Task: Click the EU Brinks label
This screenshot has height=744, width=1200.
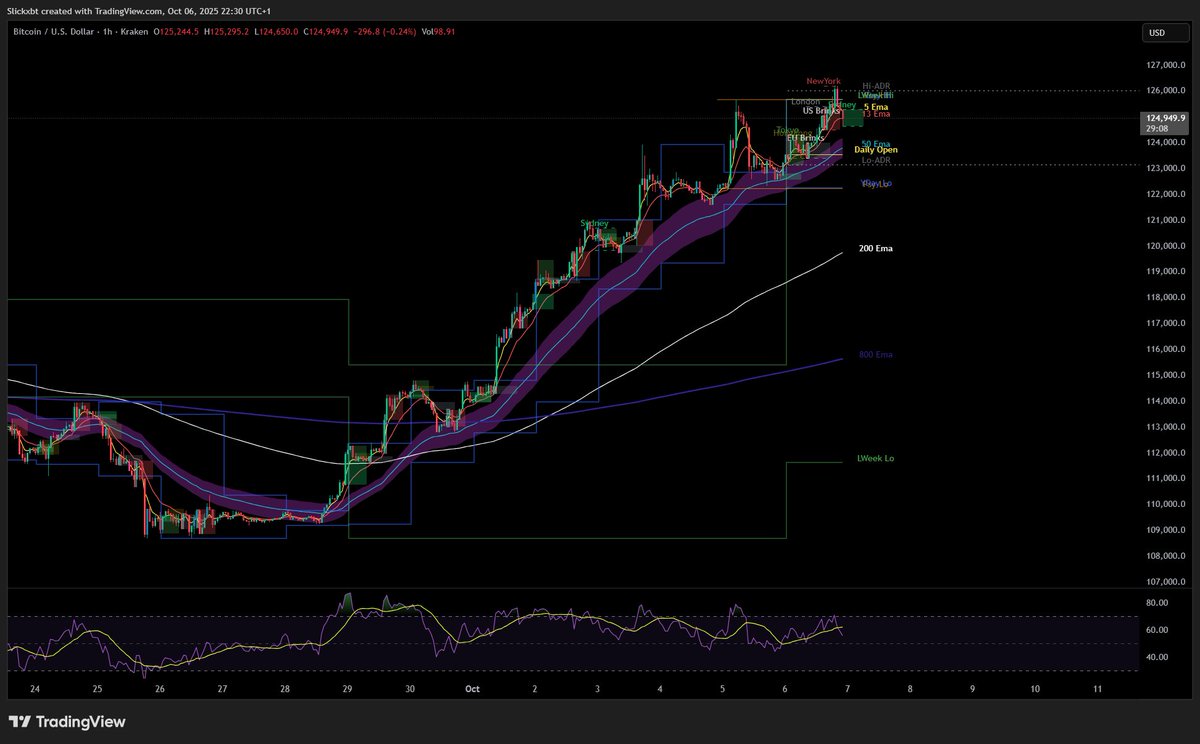Action: (x=806, y=137)
